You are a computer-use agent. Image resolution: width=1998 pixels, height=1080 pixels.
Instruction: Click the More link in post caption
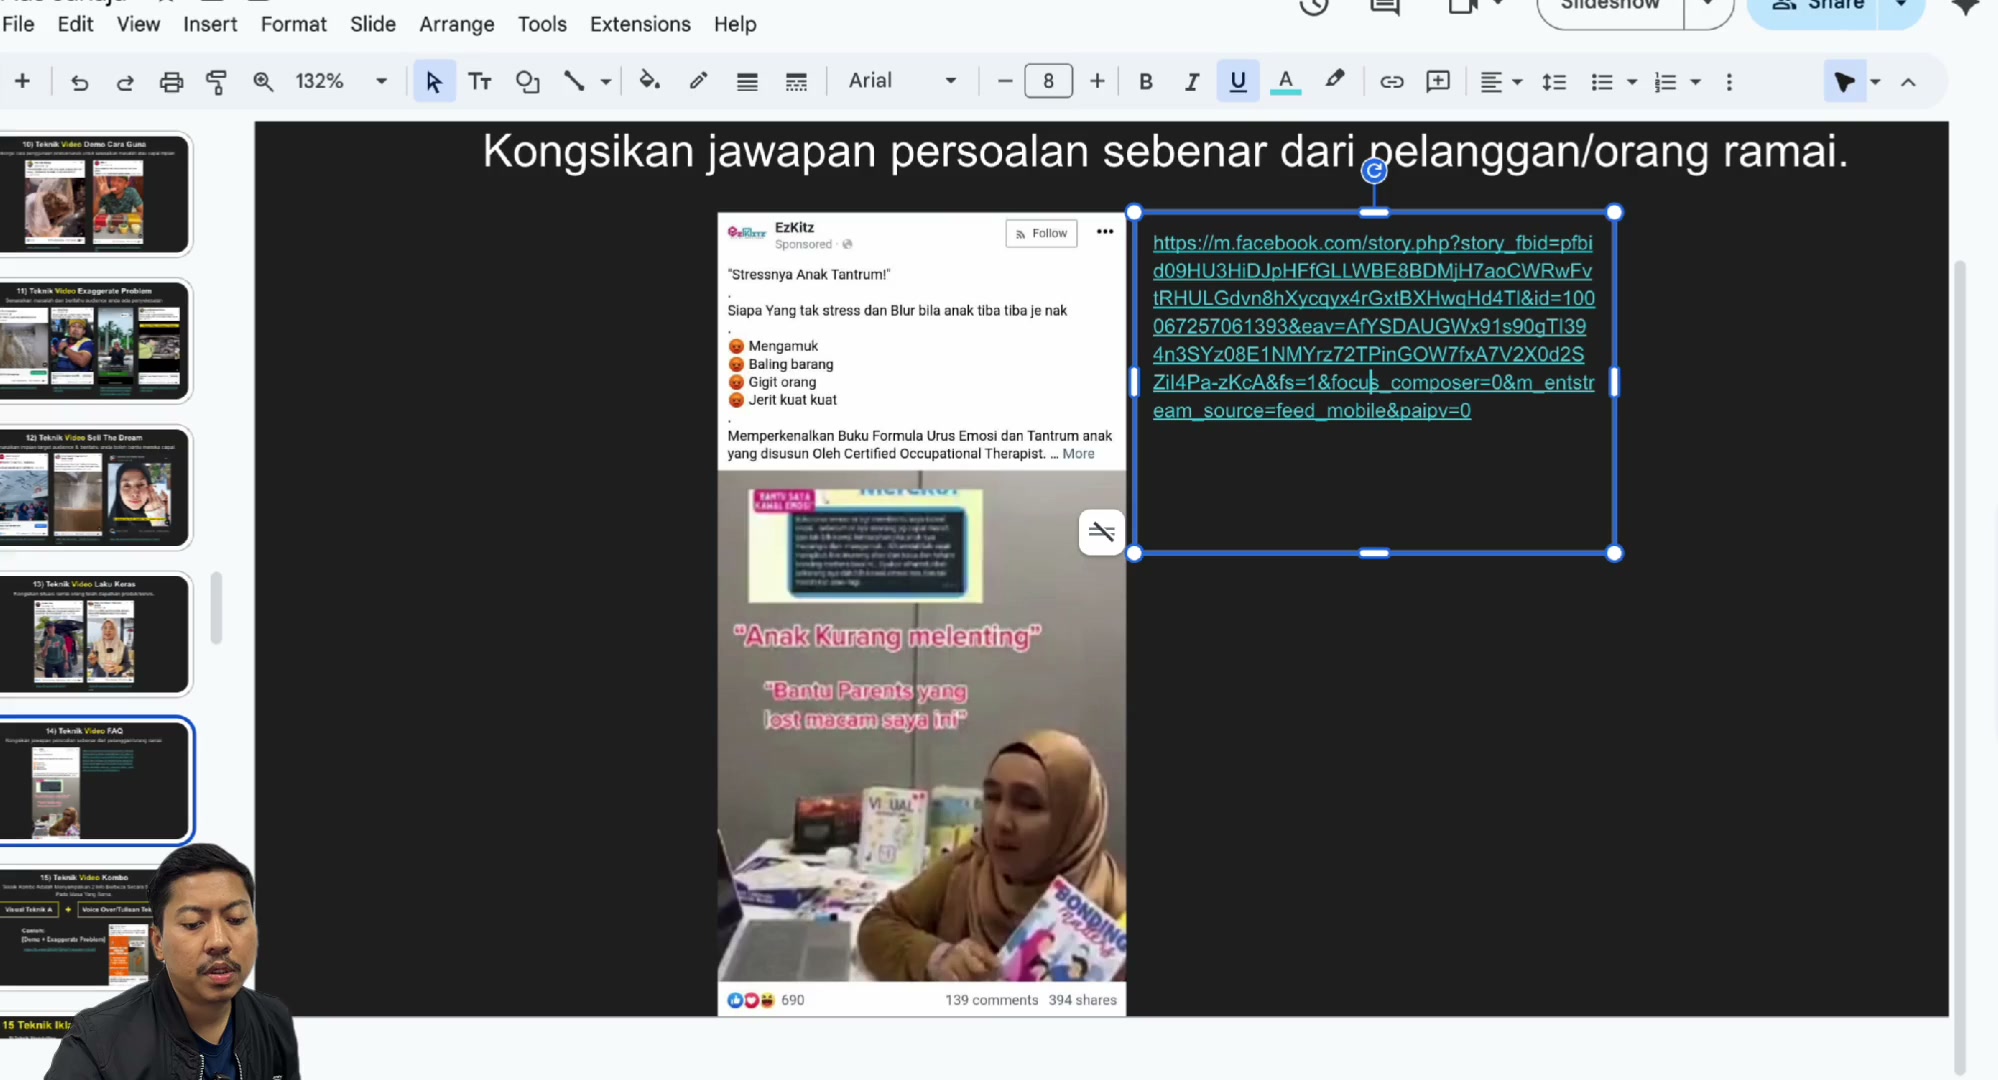[1078, 454]
